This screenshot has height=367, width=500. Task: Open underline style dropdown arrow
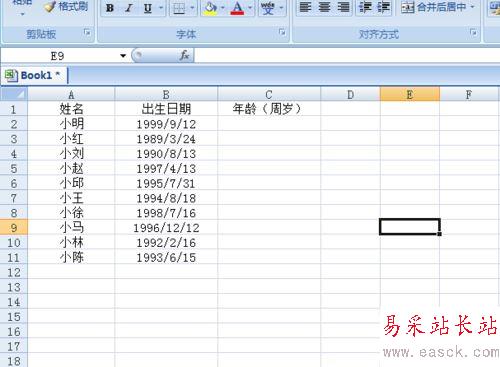161,8
